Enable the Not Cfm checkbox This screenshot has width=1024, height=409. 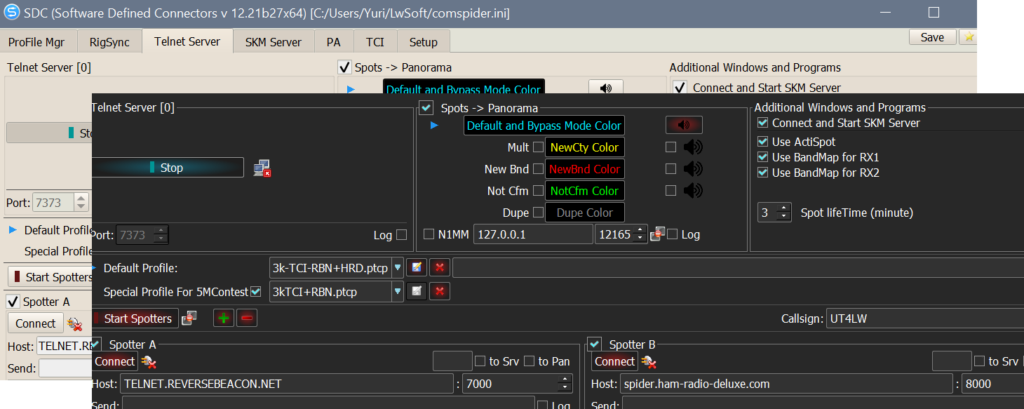pos(538,191)
